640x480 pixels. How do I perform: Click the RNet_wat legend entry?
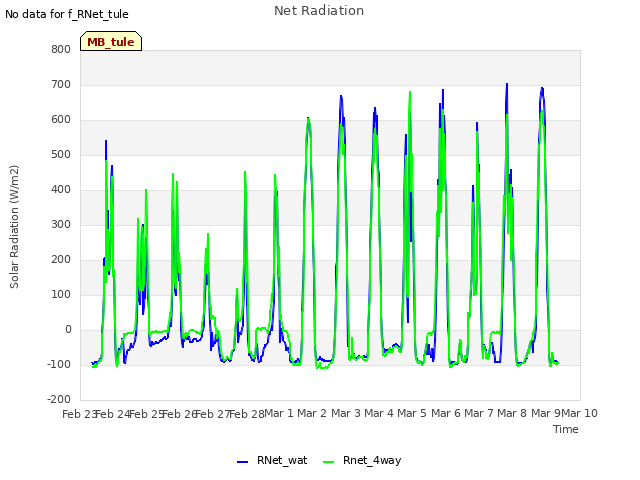[272, 460]
